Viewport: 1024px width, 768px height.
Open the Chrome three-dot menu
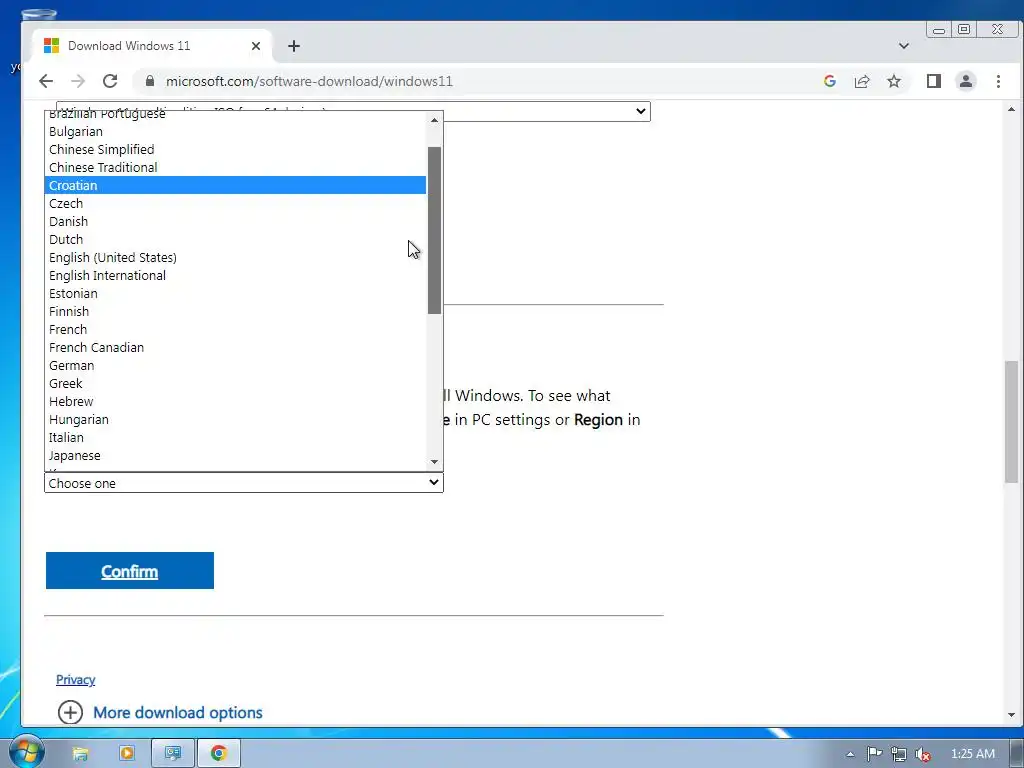(x=998, y=81)
